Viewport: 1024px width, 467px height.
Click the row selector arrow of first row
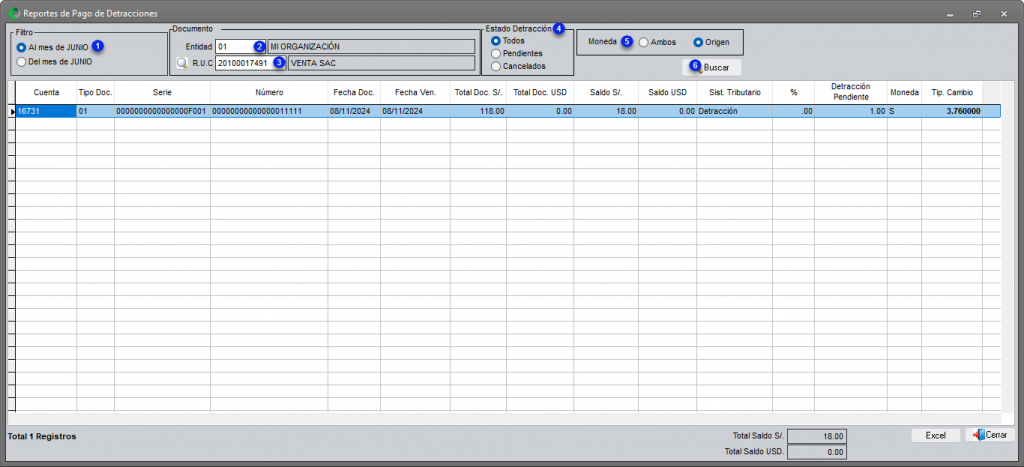click(12, 112)
